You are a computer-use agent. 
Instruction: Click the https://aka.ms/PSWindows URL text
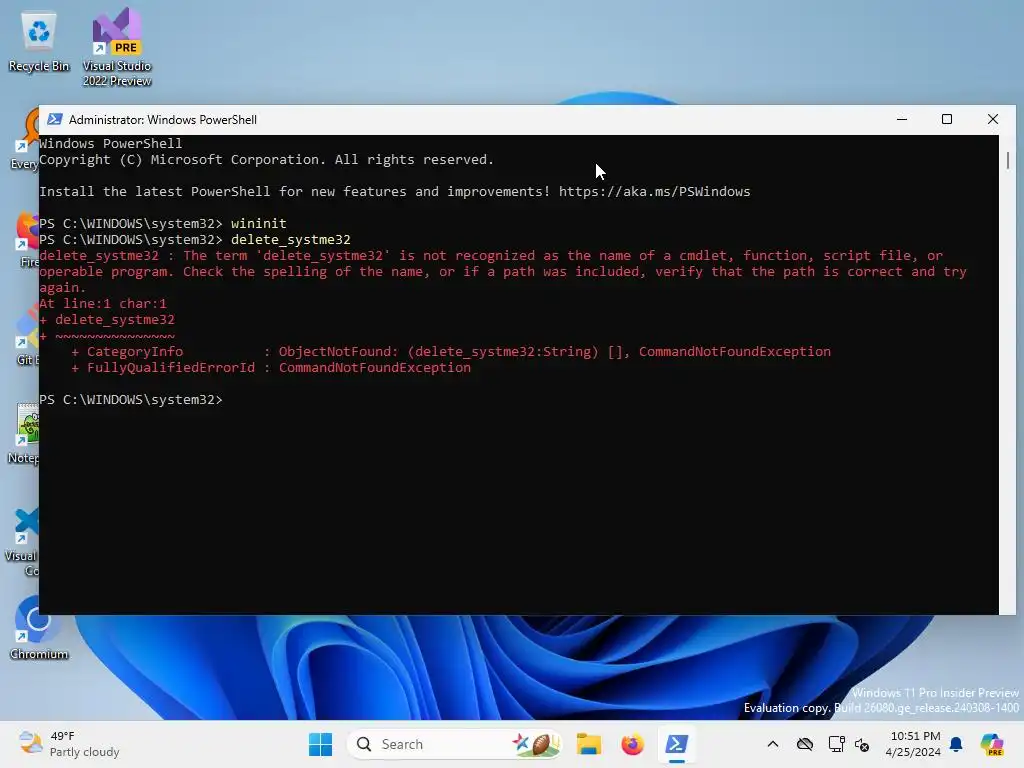654,192
